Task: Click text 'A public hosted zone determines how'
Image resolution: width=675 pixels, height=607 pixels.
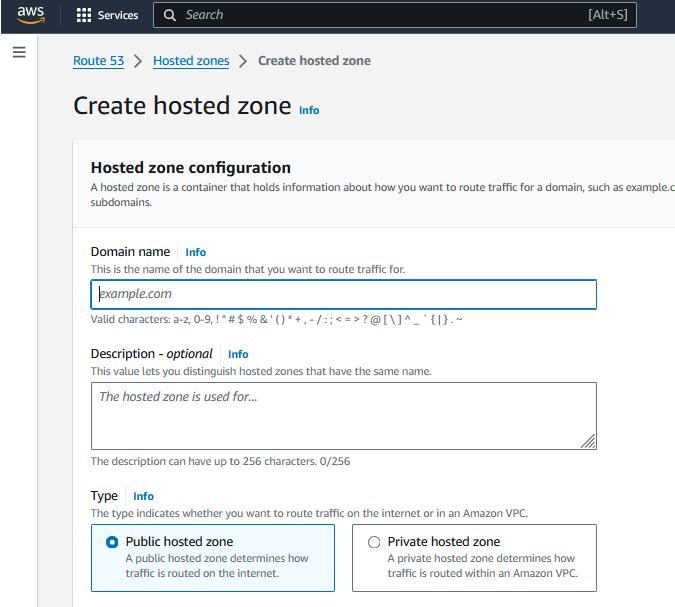Action: (217, 558)
